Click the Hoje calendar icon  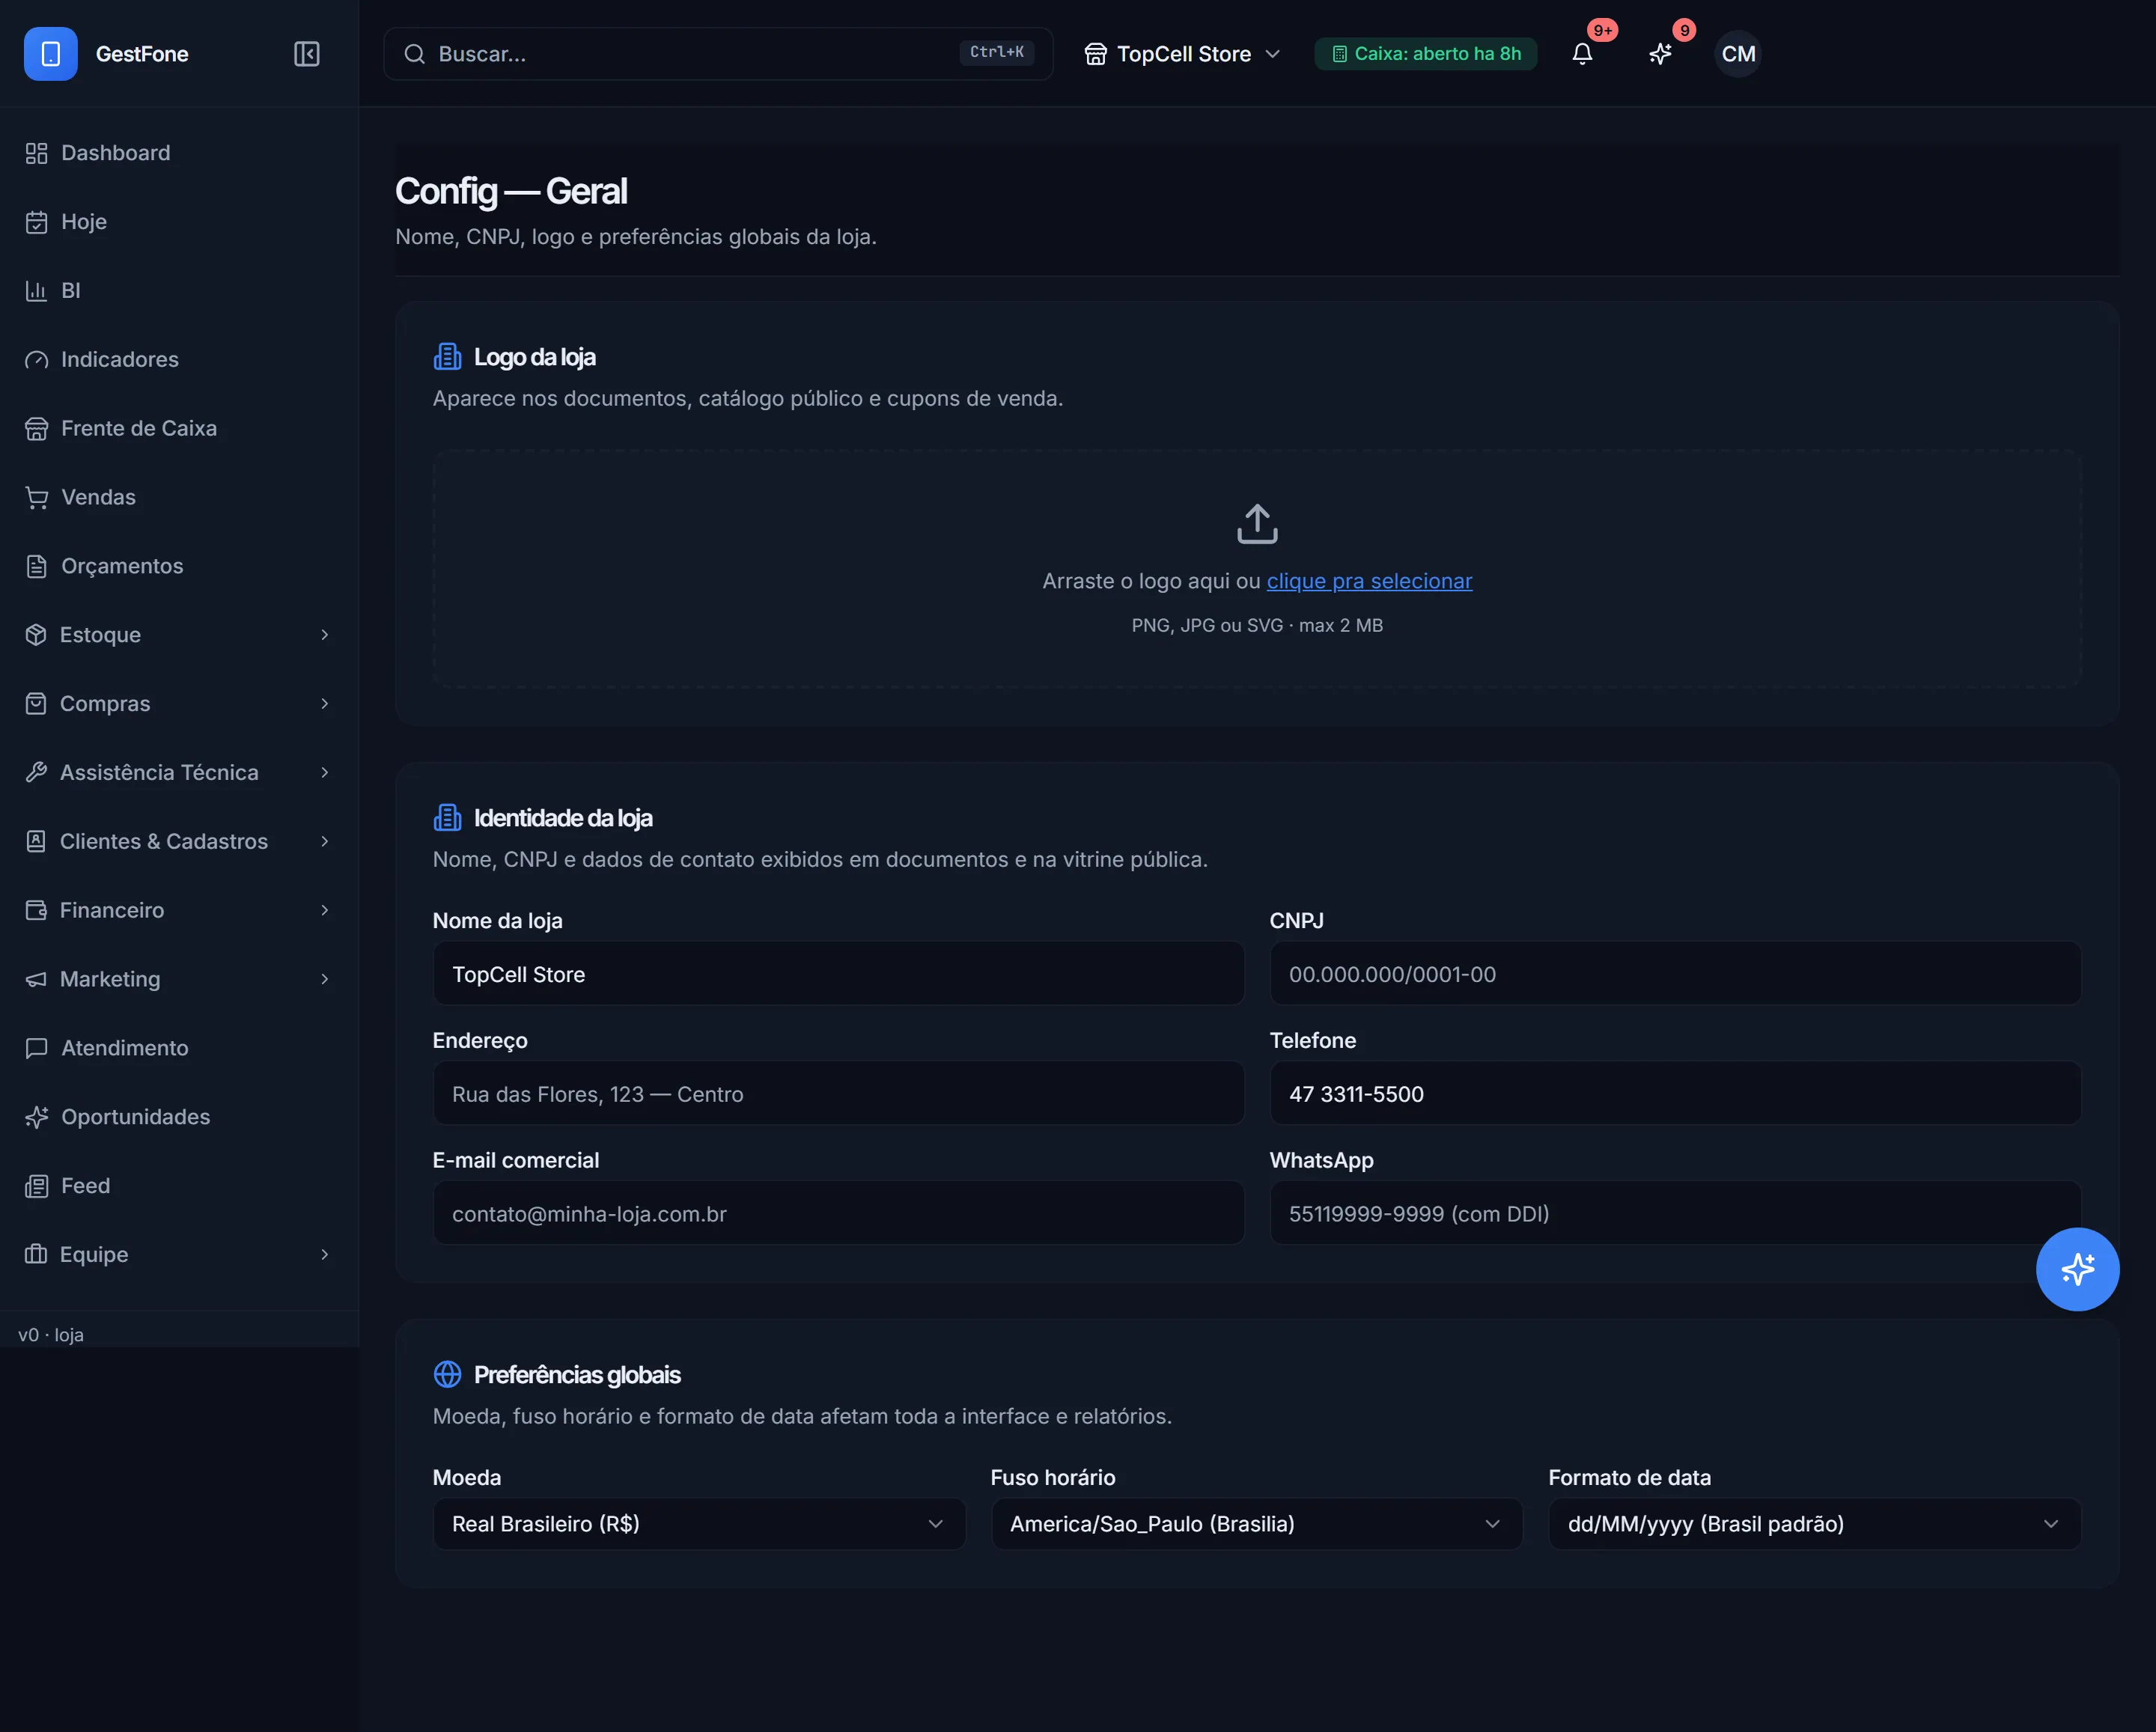(x=37, y=222)
